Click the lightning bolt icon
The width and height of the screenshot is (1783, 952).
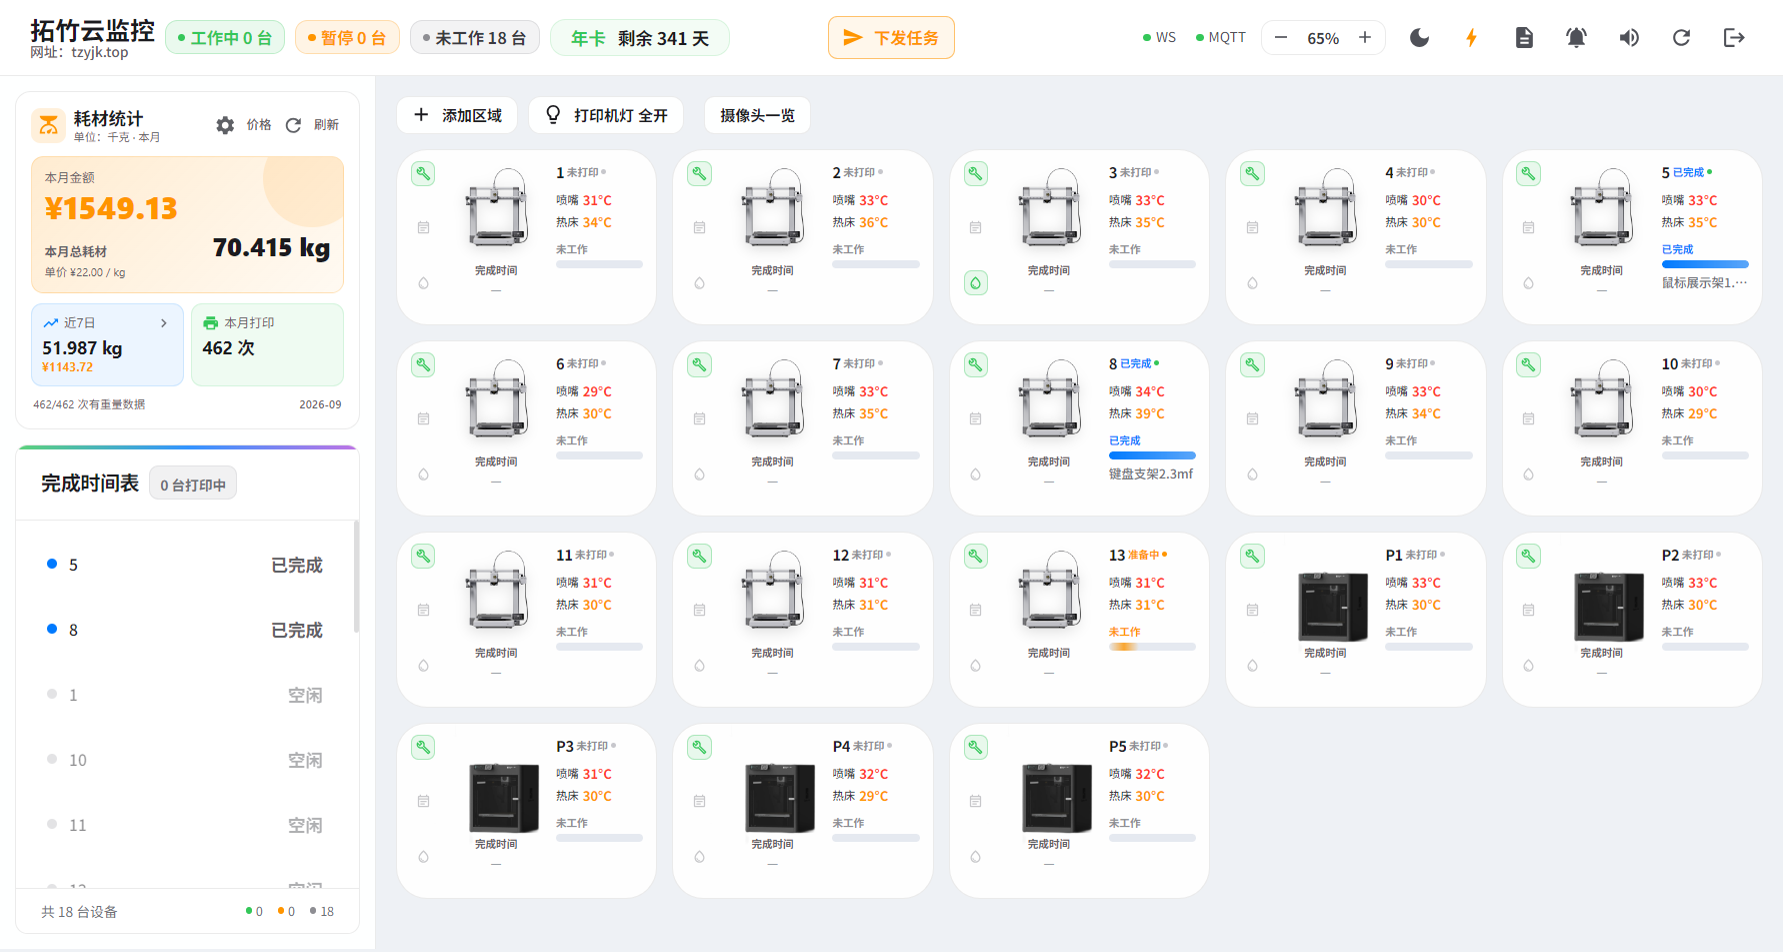tap(1471, 38)
